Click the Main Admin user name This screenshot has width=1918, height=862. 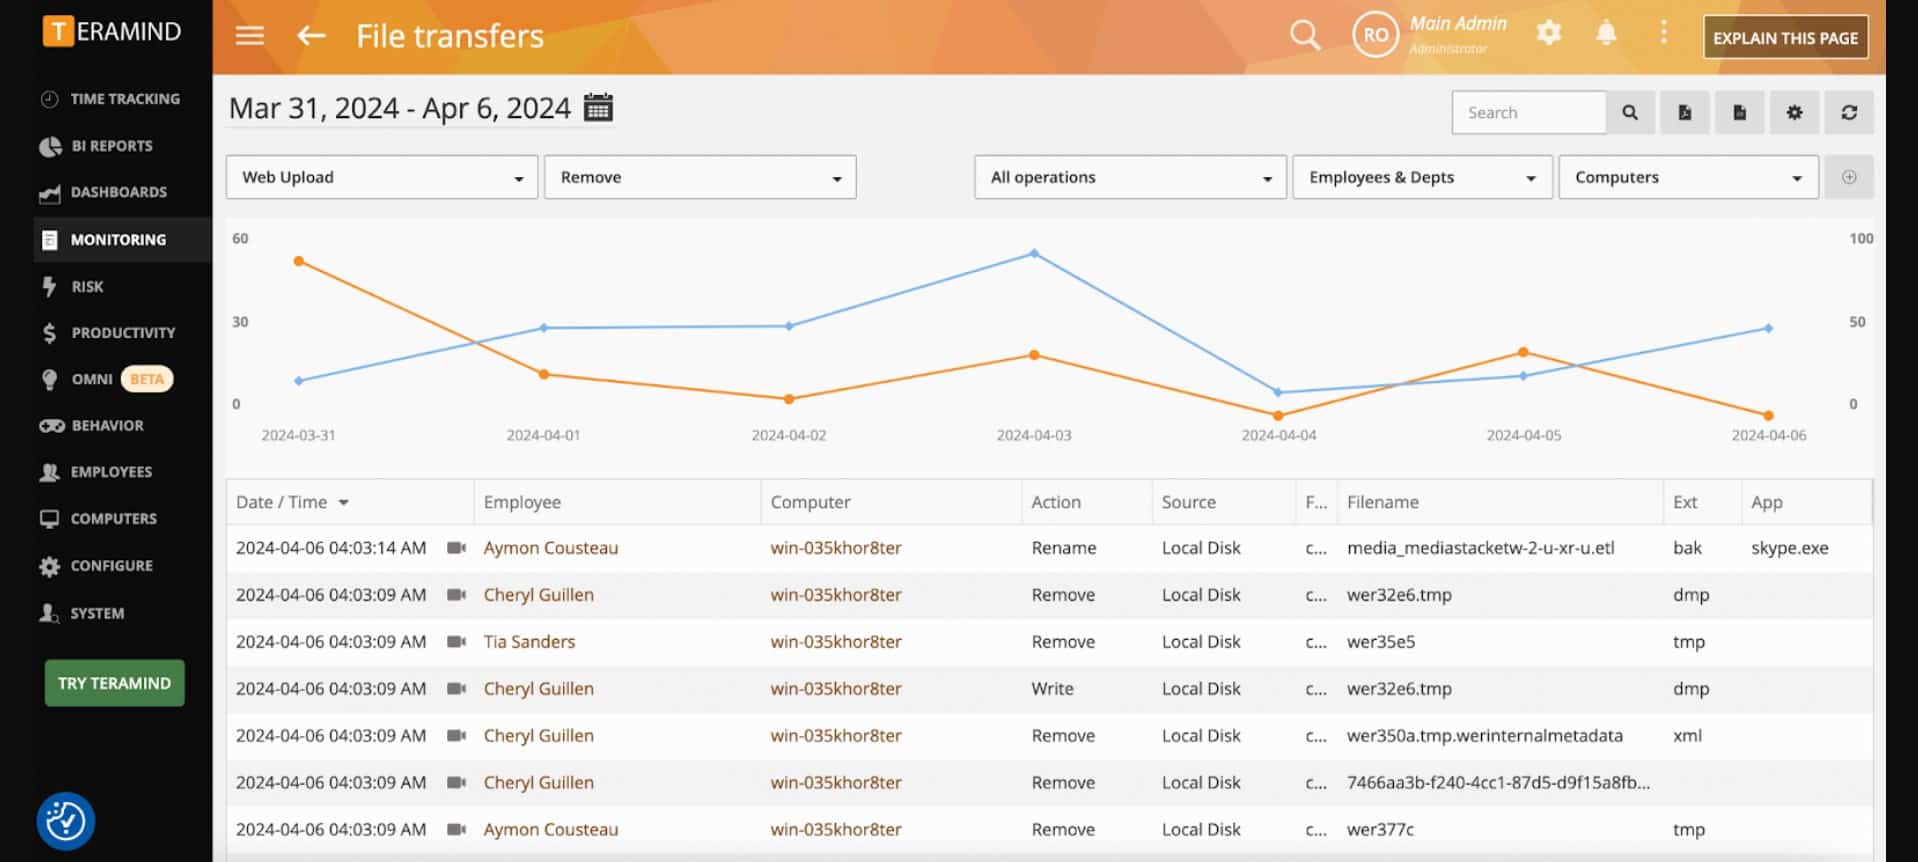click(x=1458, y=24)
